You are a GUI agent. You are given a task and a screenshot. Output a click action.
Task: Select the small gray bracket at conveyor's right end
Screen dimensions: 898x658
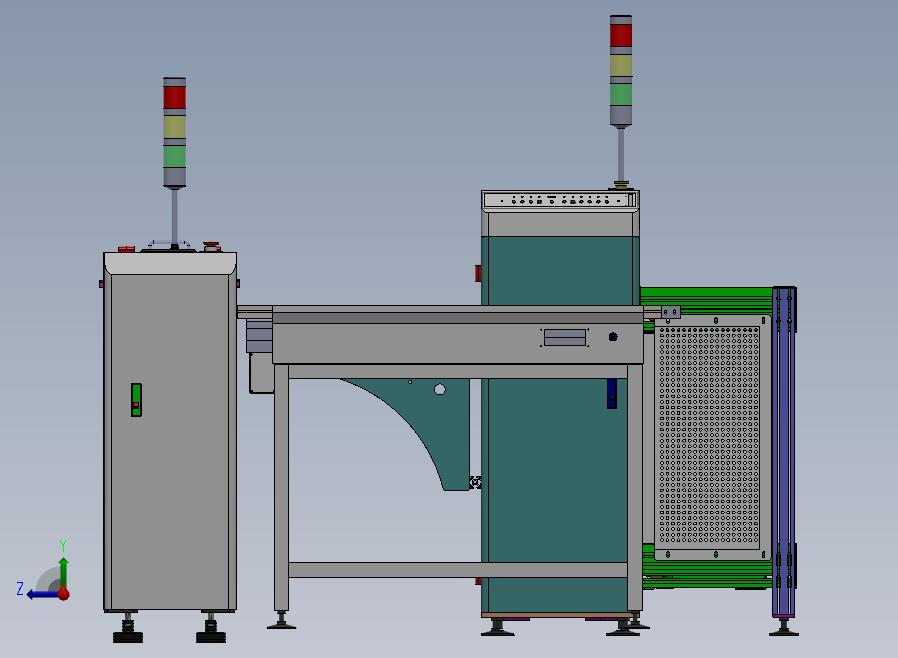point(671,312)
